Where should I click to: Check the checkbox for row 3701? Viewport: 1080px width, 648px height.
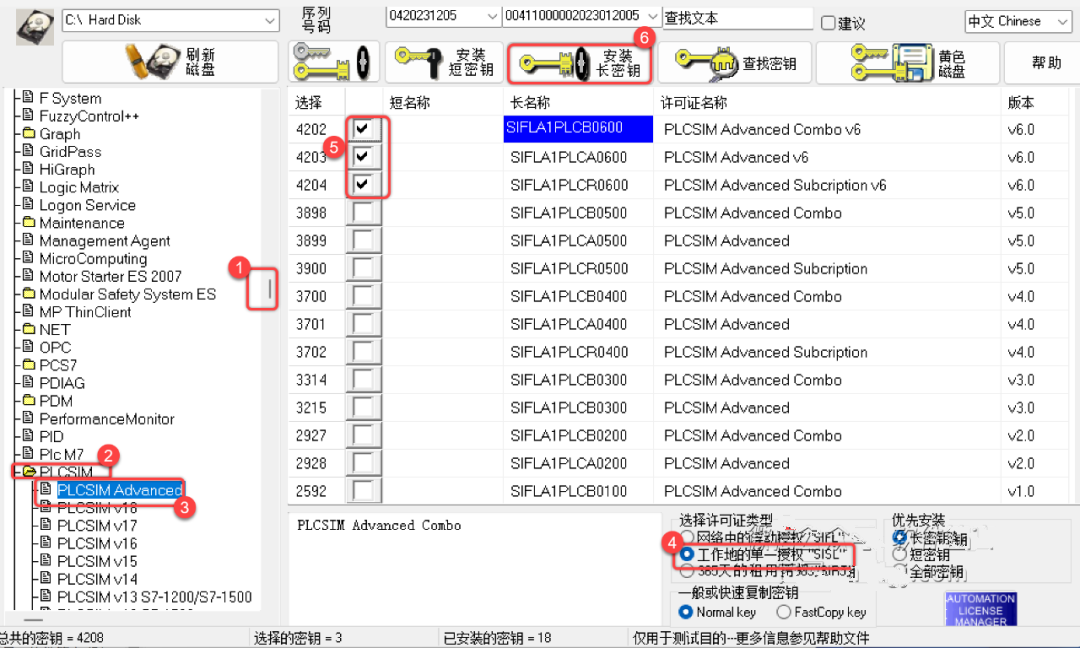point(362,324)
